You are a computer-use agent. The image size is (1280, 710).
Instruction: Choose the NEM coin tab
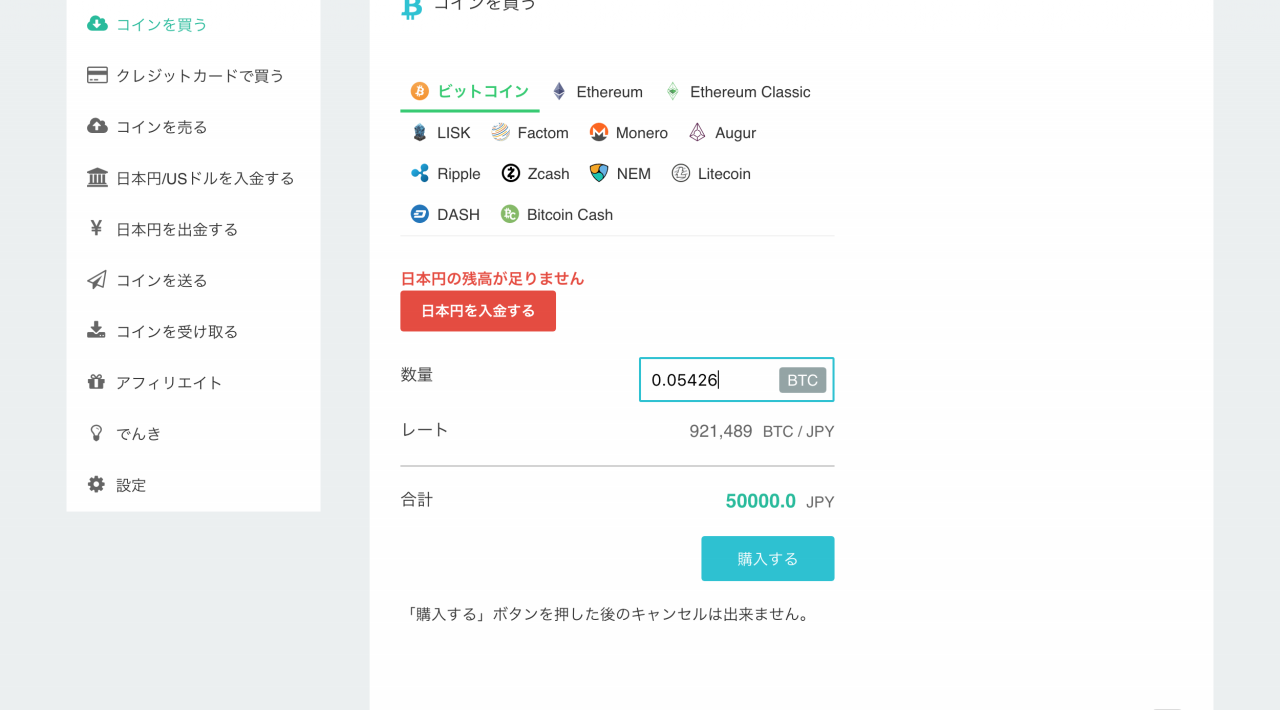[x=621, y=174]
